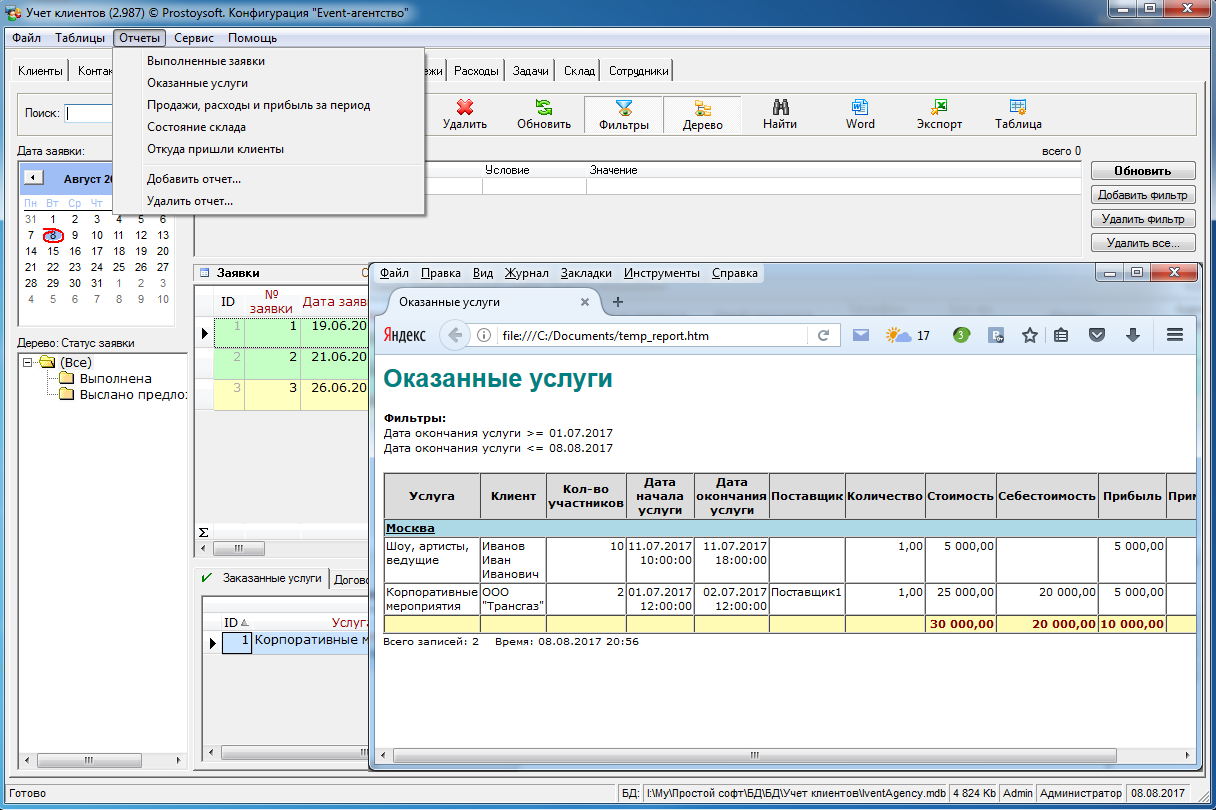Open the browser downloads arrow icon
Viewport: 1216px width, 810px height.
coord(1133,336)
